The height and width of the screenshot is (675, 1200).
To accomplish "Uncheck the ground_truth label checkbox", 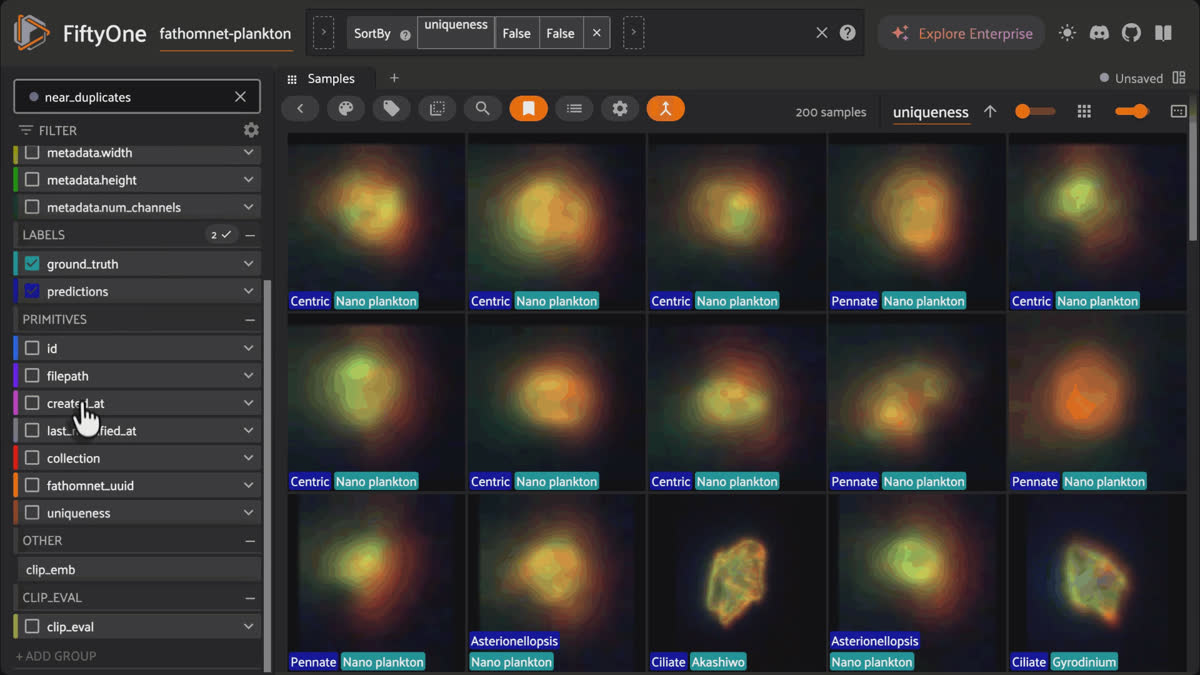I will point(32,264).
